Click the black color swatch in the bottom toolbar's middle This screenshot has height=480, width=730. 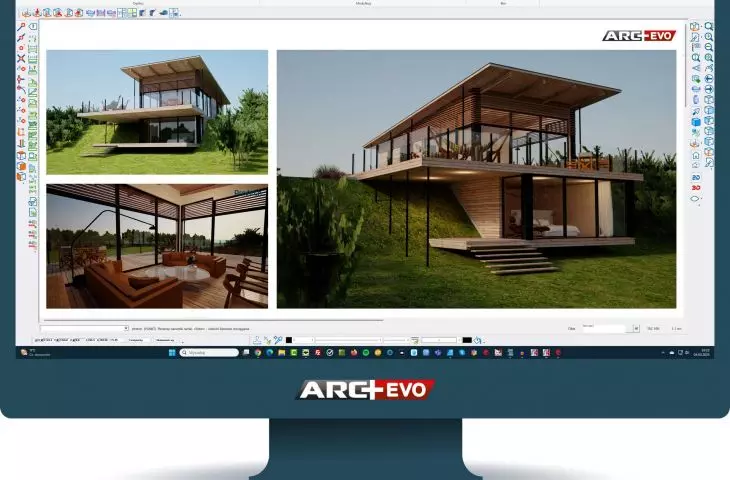(x=289, y=340)
